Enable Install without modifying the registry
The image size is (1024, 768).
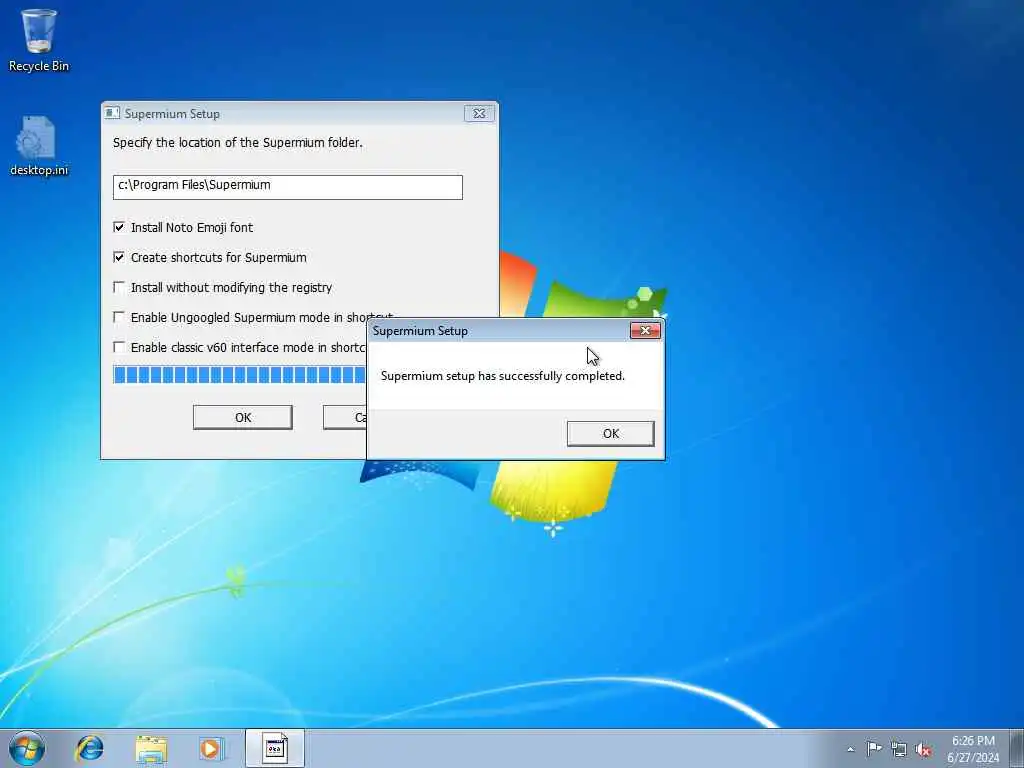click(119, 287)
